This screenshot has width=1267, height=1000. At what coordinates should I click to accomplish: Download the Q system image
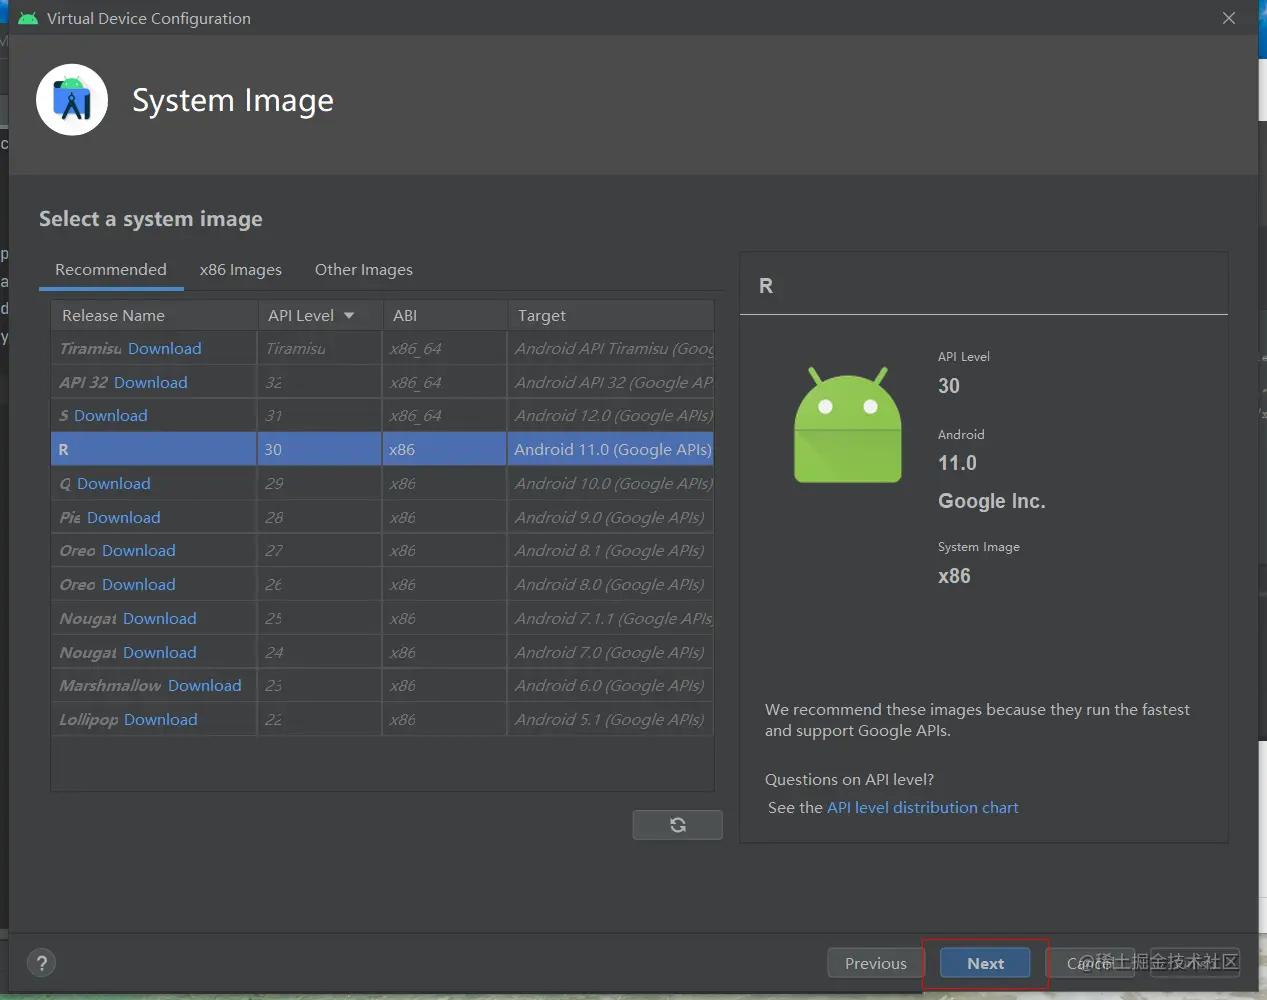tap(114, 483)
